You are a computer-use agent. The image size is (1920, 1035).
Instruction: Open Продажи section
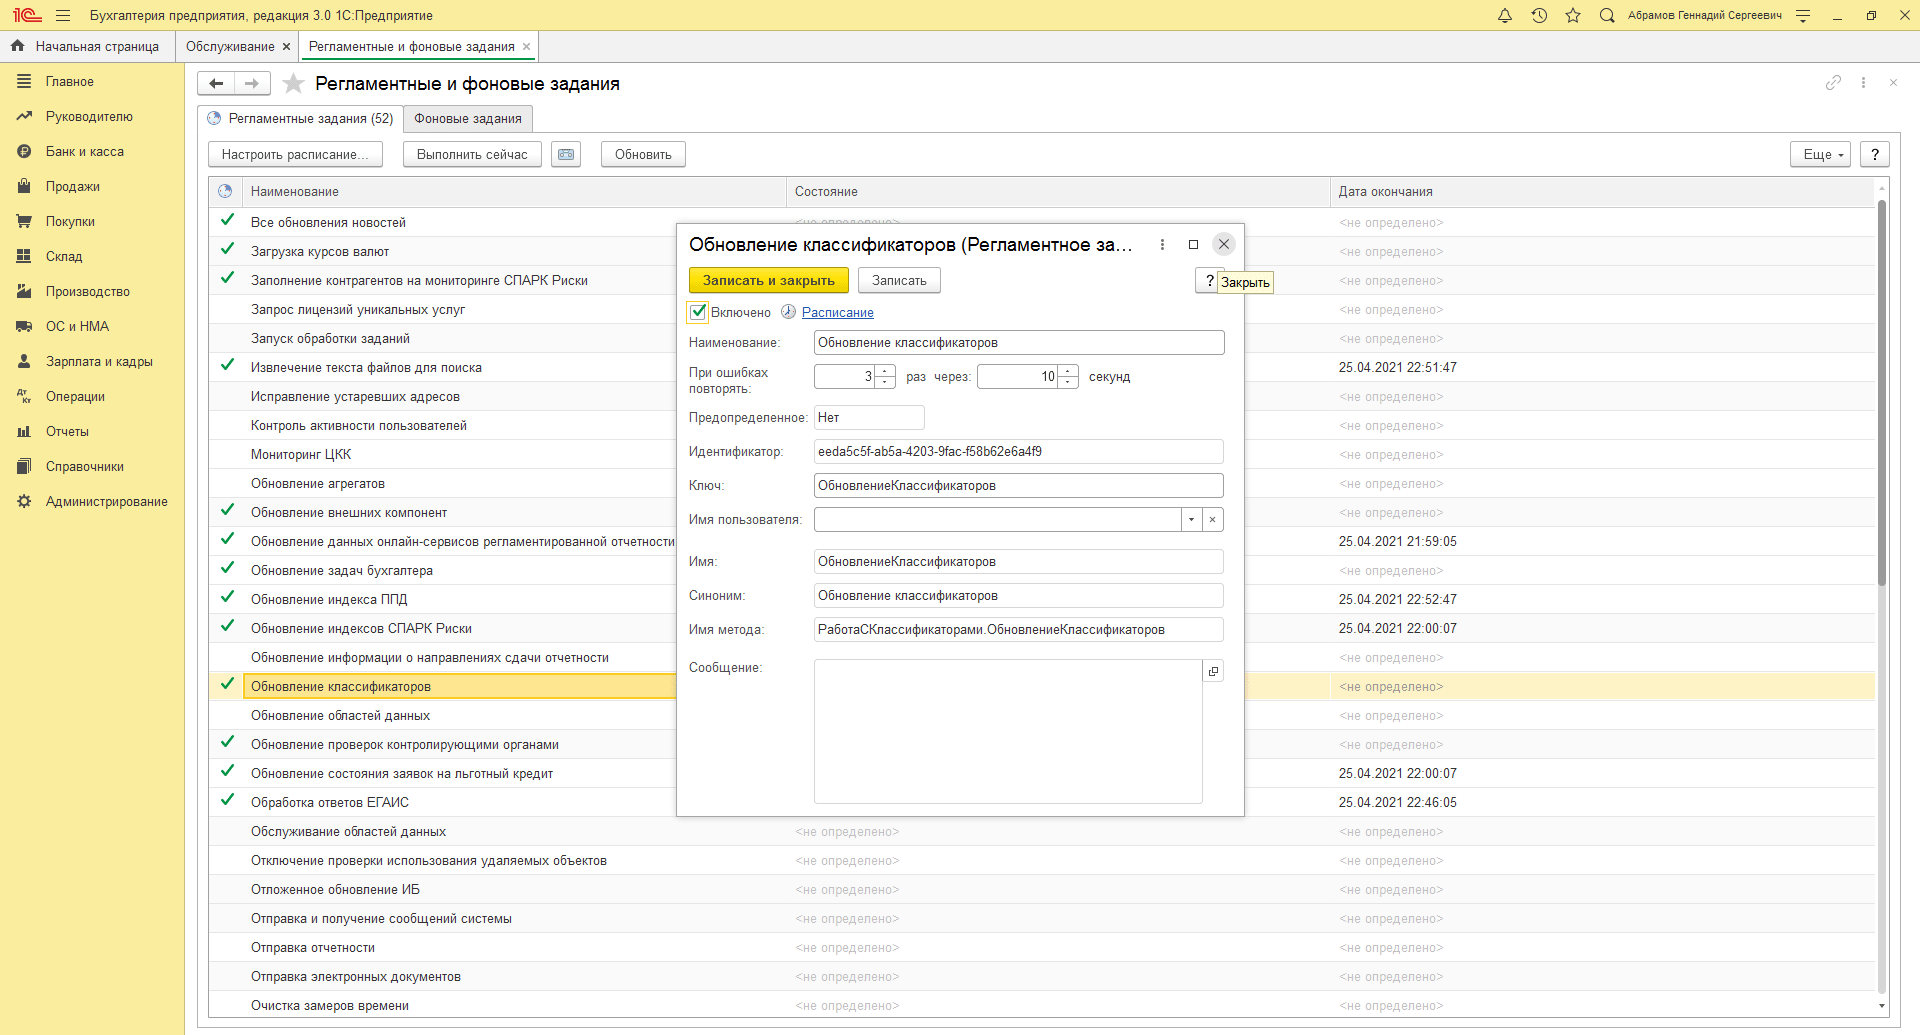(x=72, y=187)
